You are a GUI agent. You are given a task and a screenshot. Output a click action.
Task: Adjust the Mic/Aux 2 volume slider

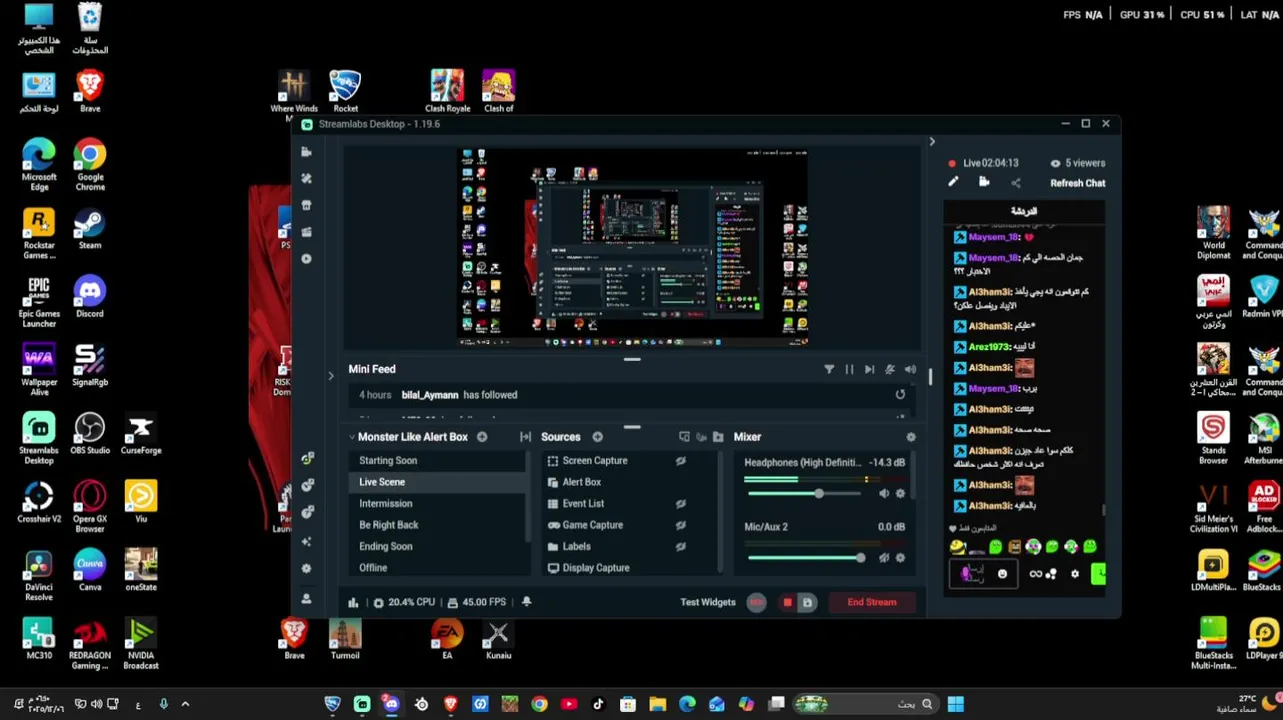pyautogui.click(x=808, y=558)
